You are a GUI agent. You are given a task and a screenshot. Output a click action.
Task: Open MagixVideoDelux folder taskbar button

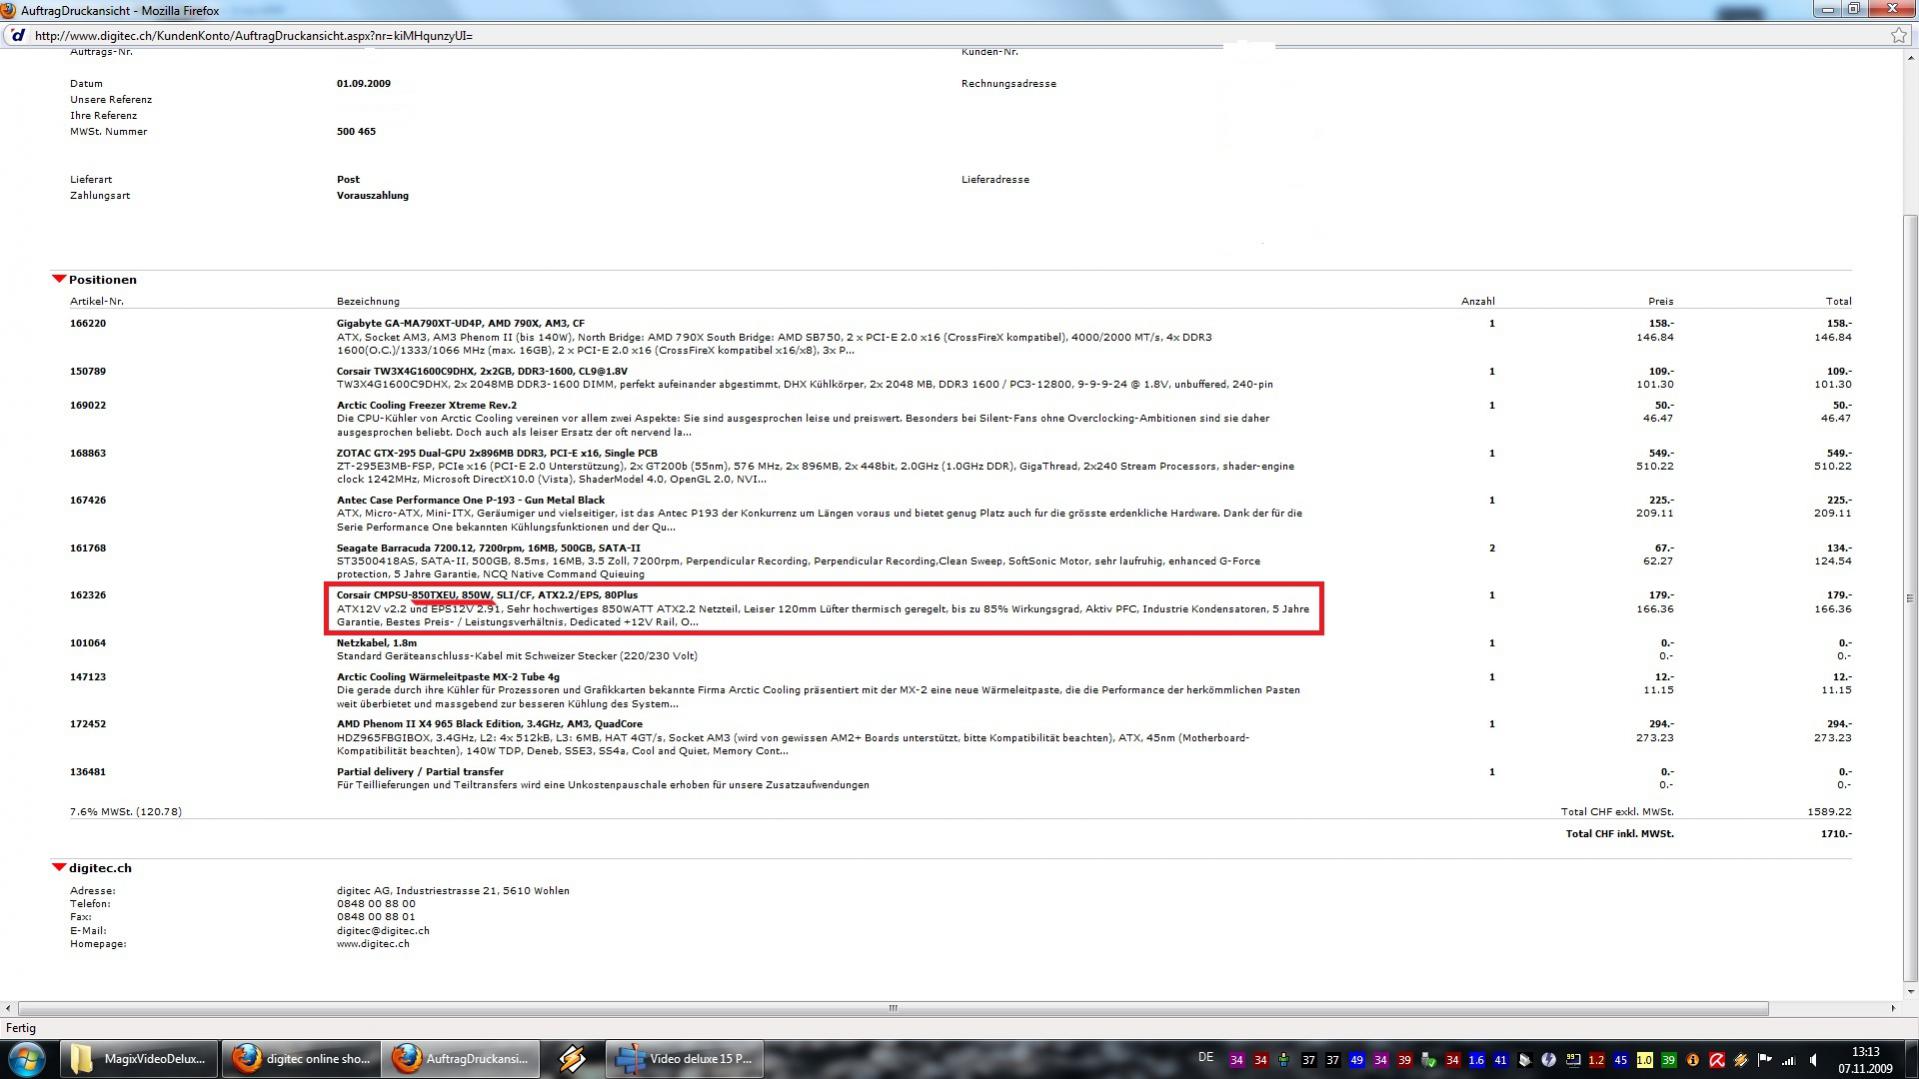(x=139, y=1058)
